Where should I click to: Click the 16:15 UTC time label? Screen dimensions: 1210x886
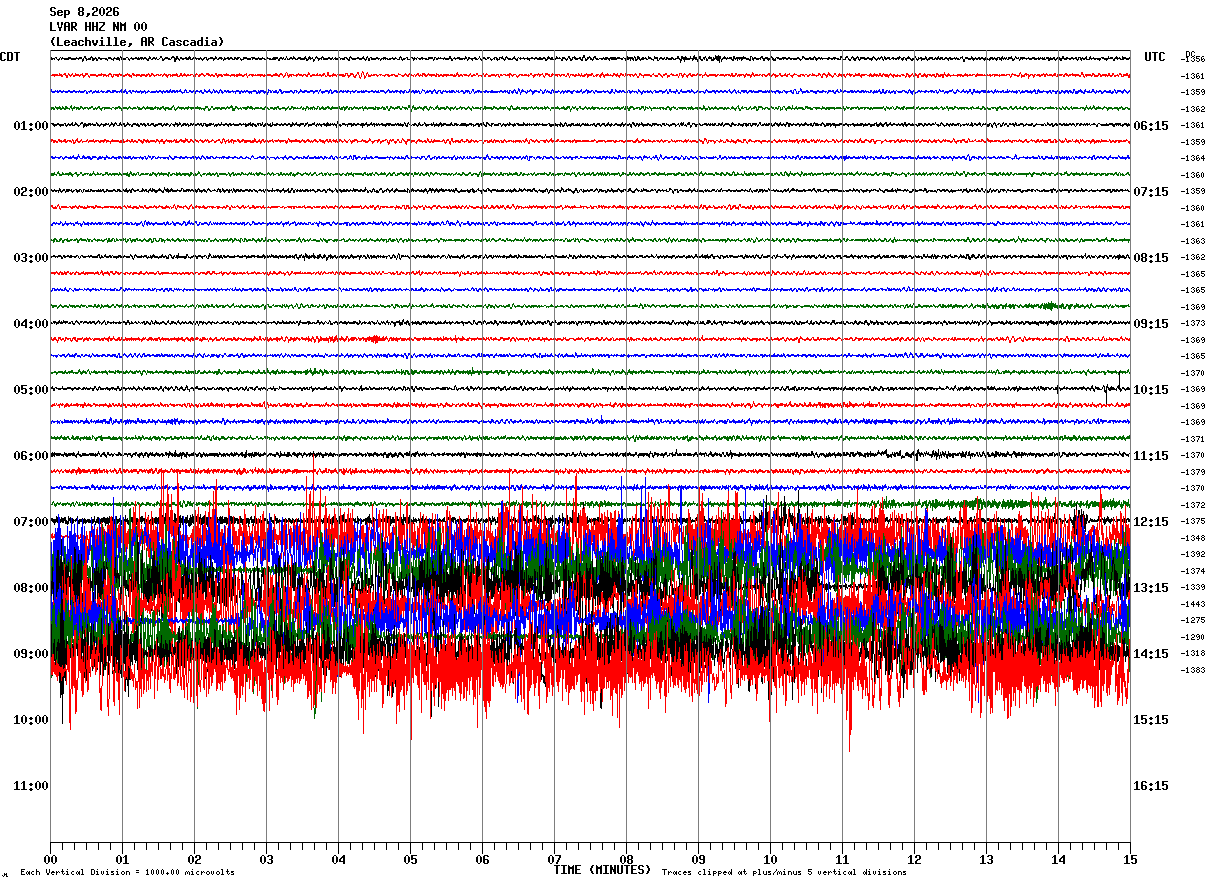tap(1151, 786)
